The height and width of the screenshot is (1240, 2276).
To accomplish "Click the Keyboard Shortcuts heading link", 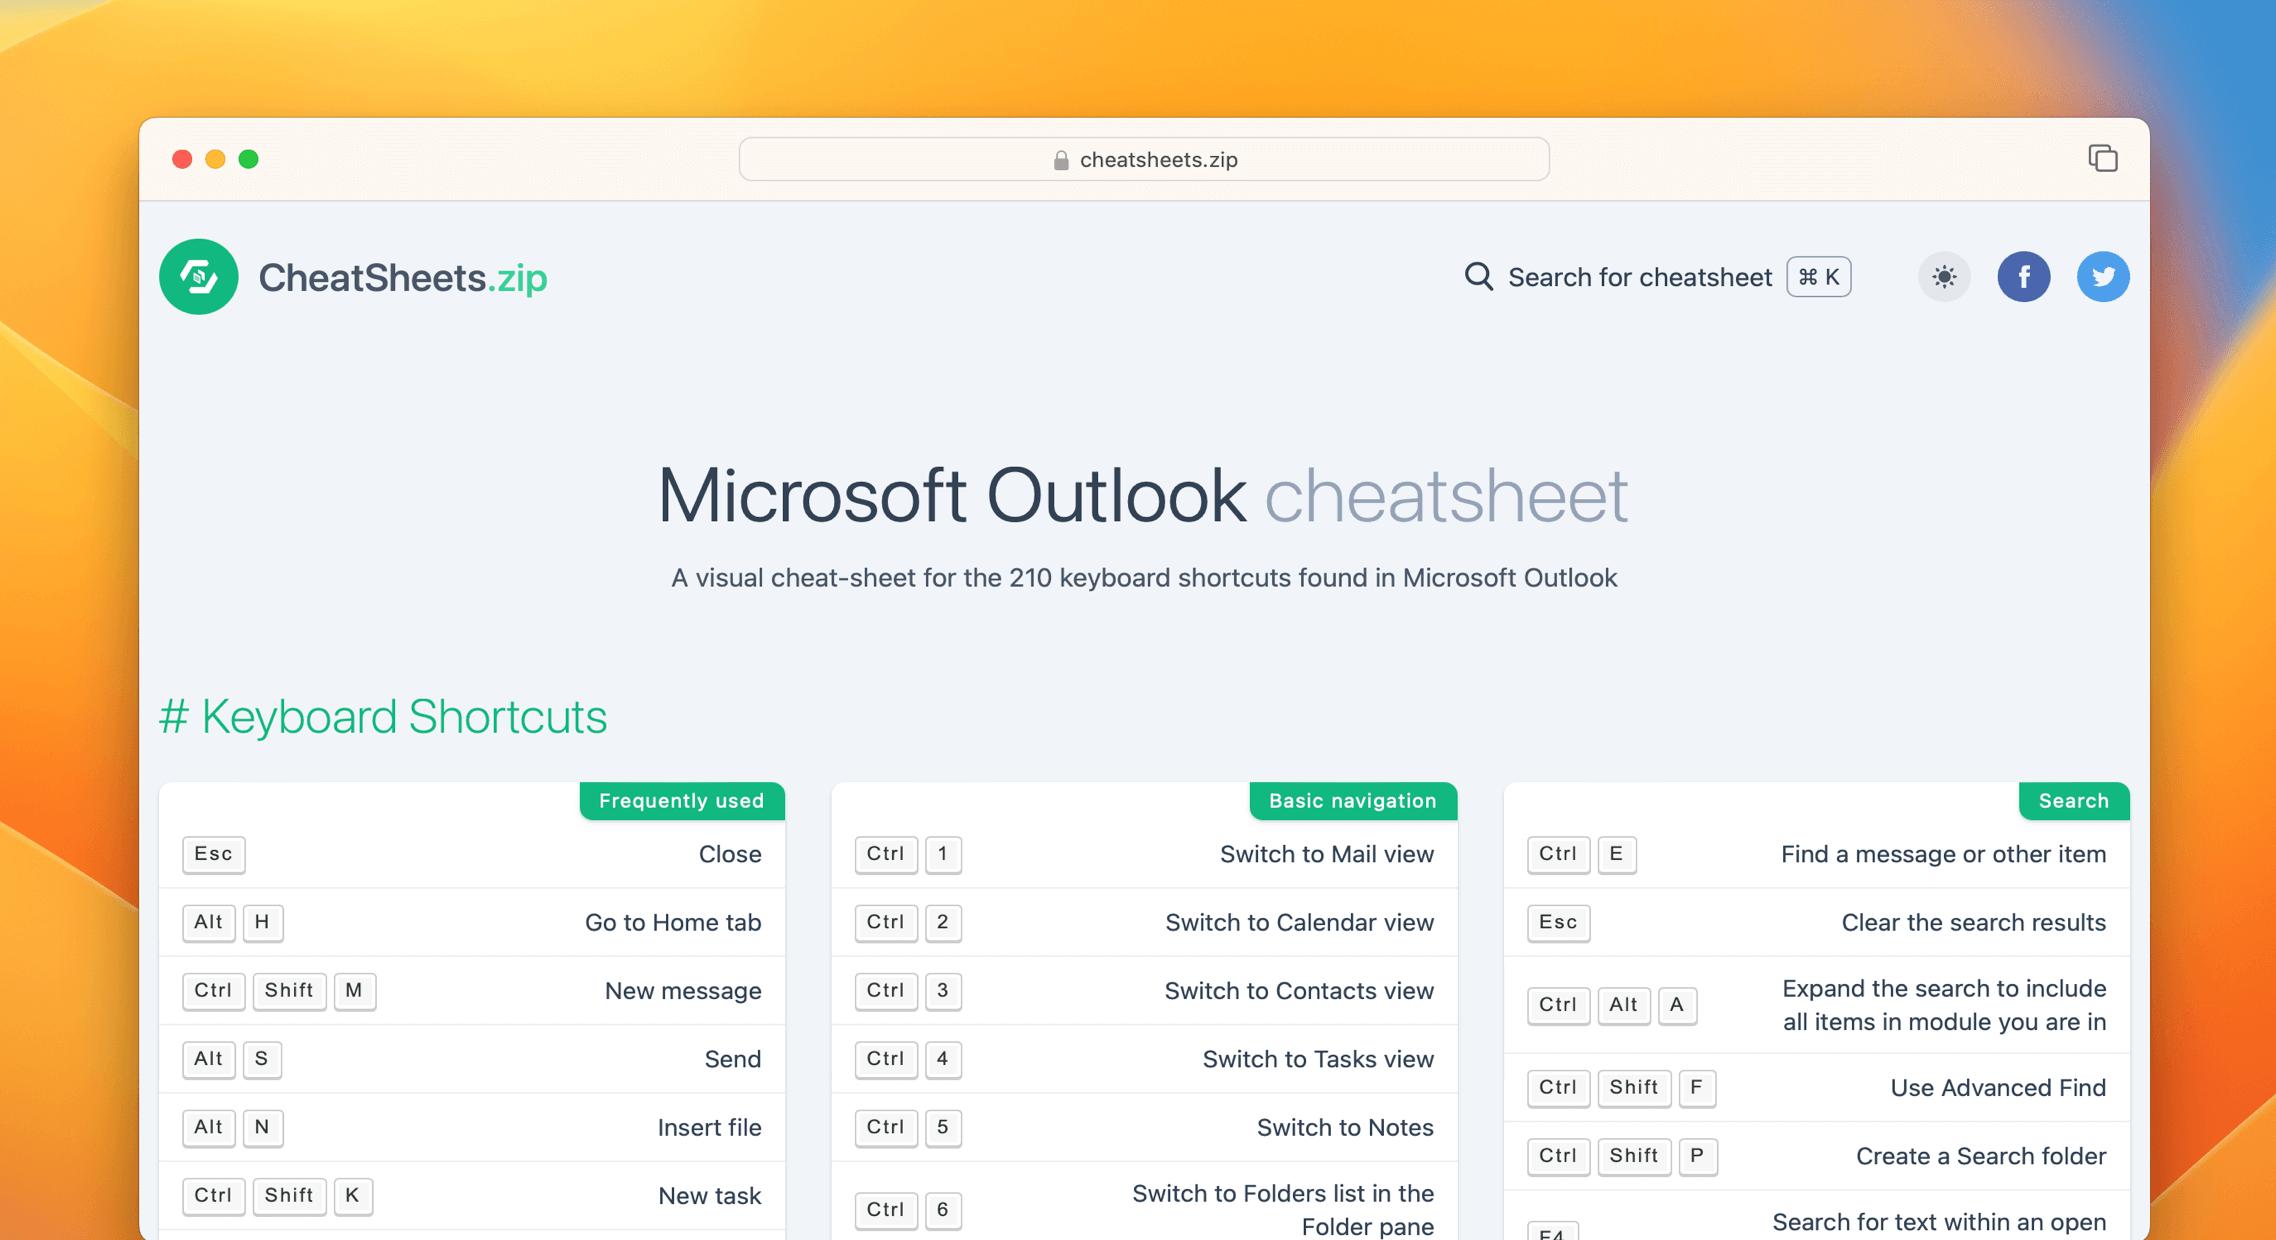I will 384,716.
